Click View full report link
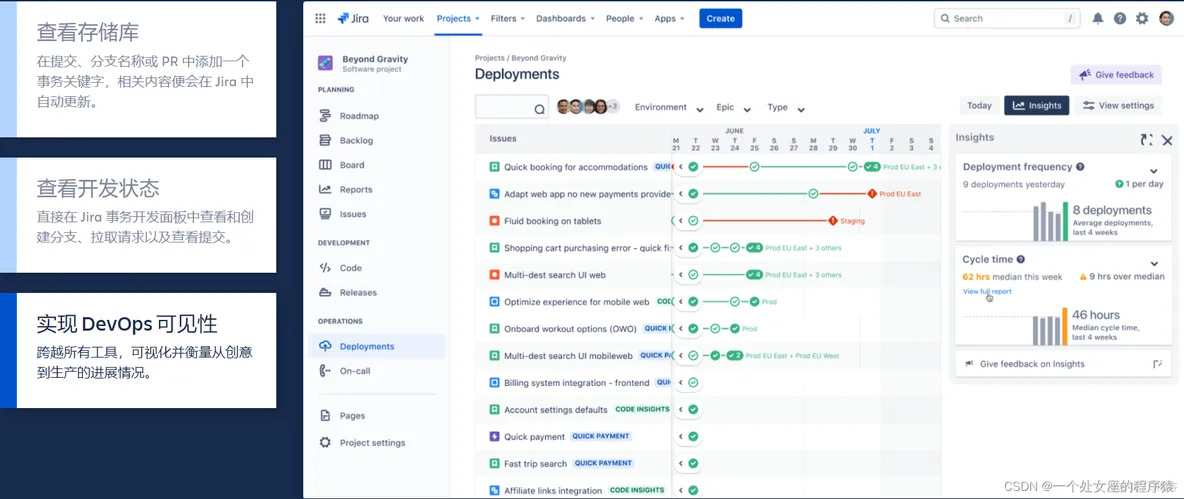Viewport: 1184px width, 499px height. point(987,291)
